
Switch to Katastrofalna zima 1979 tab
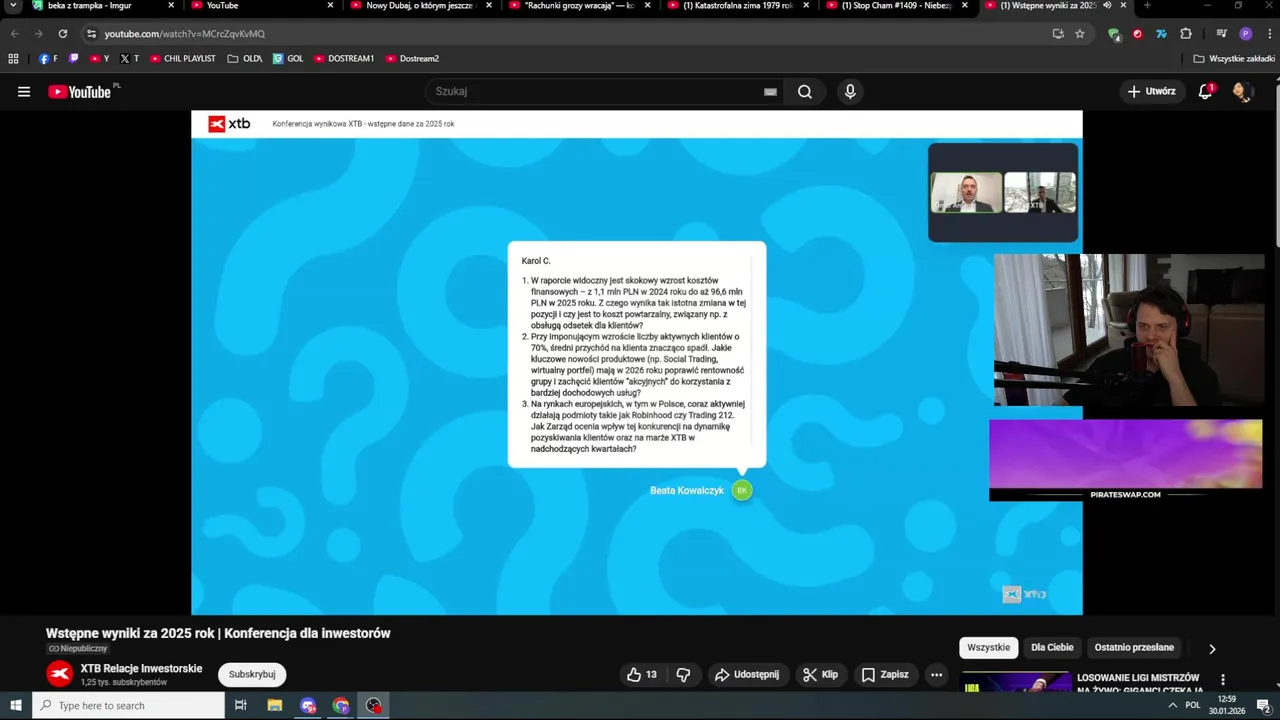pyautogui.click(x=739, y=6)
